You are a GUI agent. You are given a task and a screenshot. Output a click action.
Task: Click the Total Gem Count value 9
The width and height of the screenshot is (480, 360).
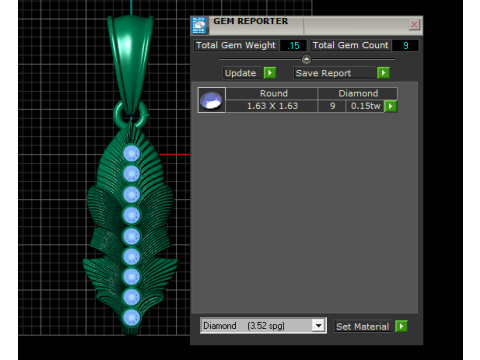point(405,46)
